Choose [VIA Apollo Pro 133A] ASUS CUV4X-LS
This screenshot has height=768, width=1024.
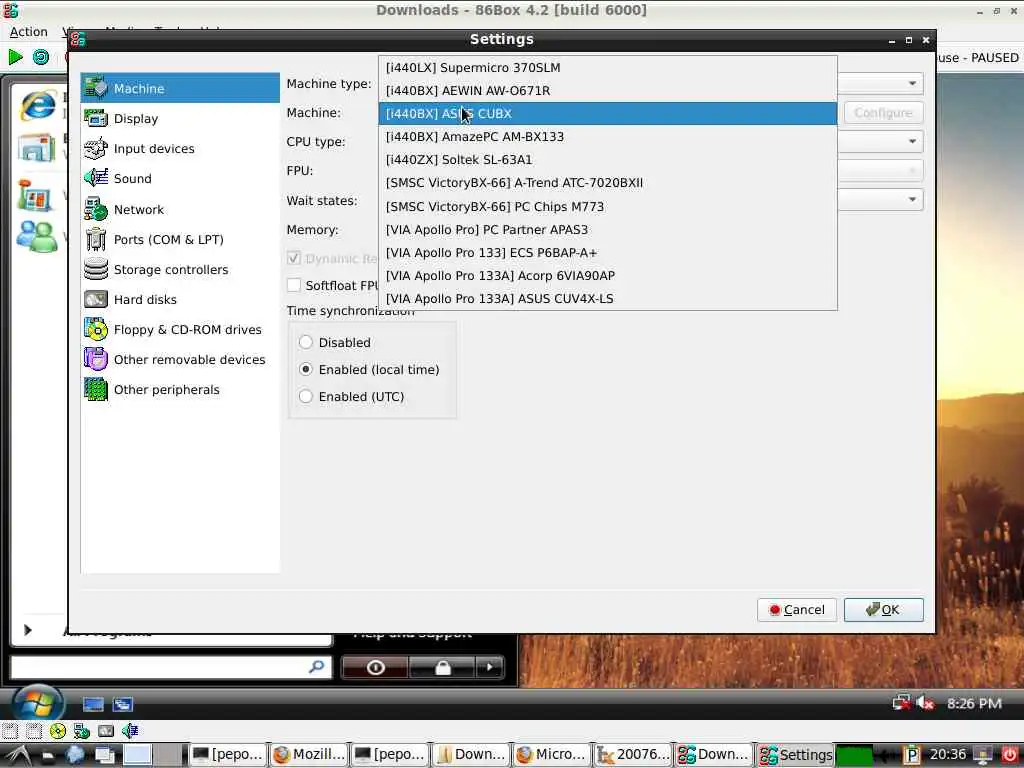[607, 298]
